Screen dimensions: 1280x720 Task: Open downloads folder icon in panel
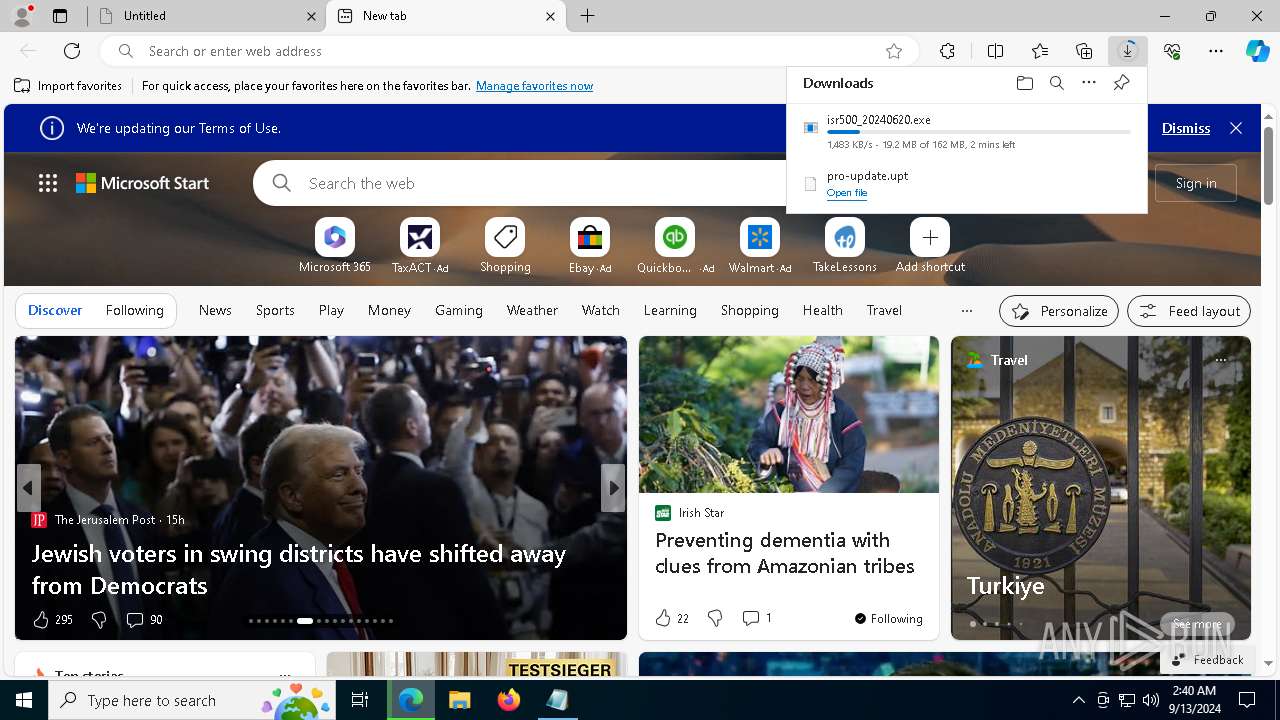1024,83
